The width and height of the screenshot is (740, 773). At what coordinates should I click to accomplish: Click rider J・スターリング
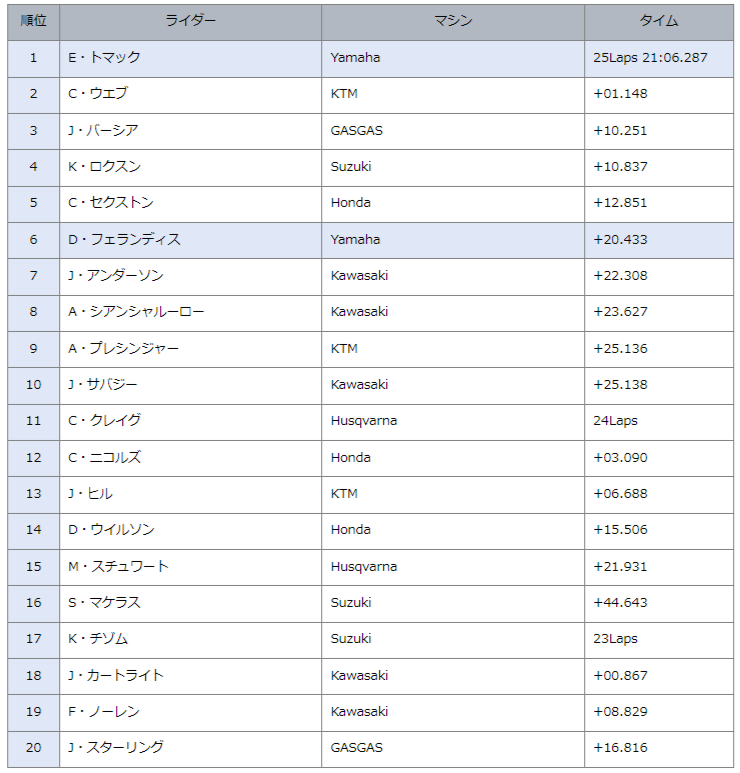coord(116,748)
